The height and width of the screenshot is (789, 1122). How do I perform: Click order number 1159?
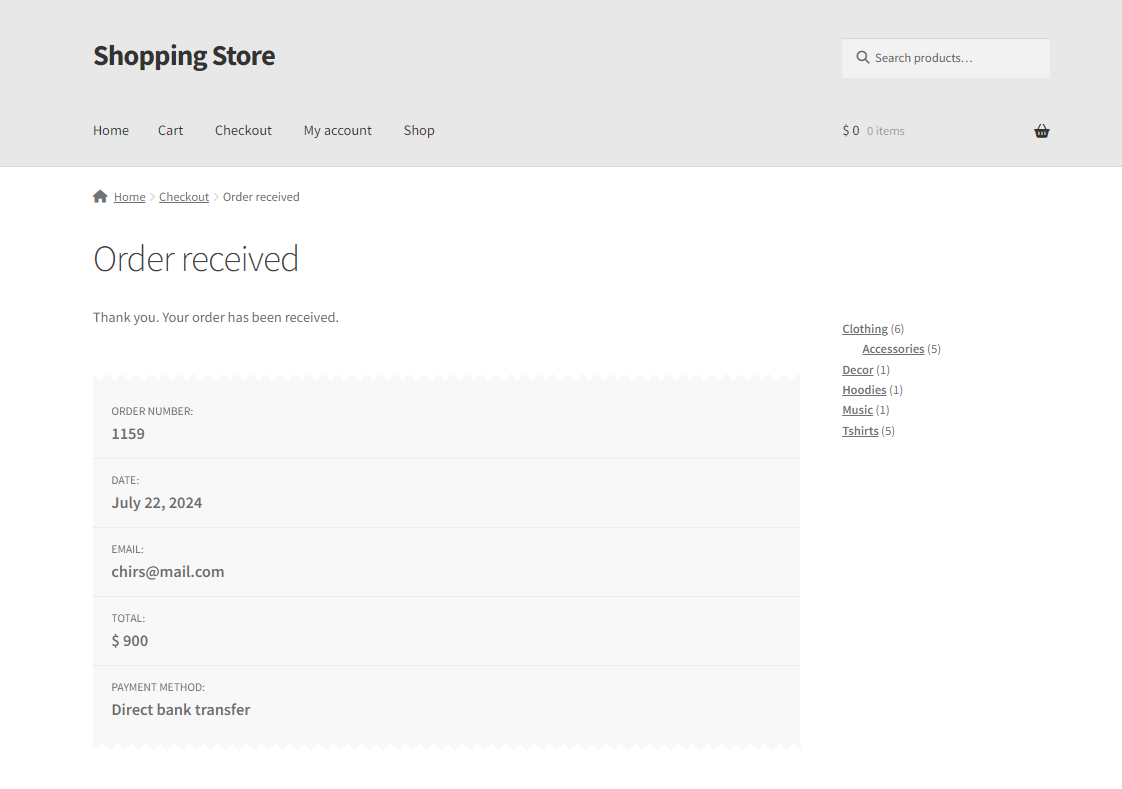coord(128,433)
